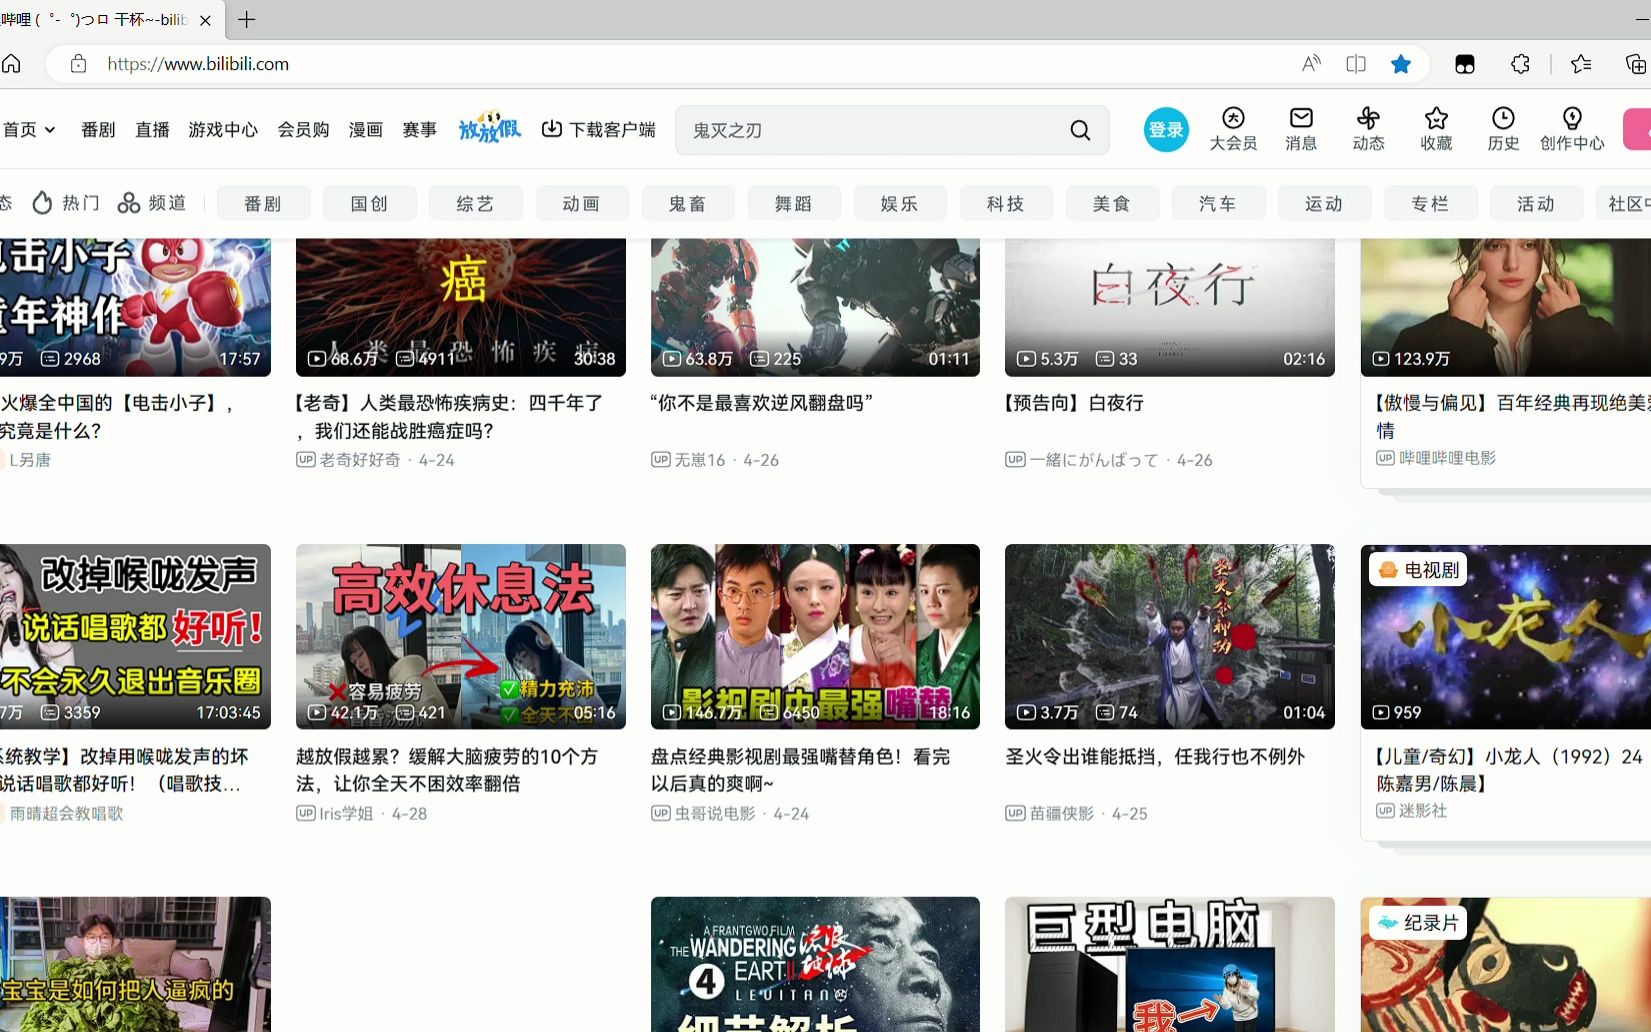Screen dimensions: 1651x1032
Task: Select the 美食 category chip
Action: coord(1111,203)
